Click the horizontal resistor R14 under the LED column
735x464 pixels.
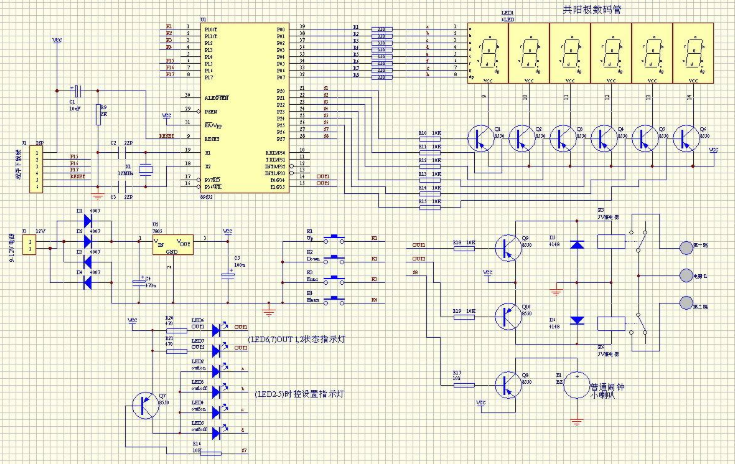[211, 453]
